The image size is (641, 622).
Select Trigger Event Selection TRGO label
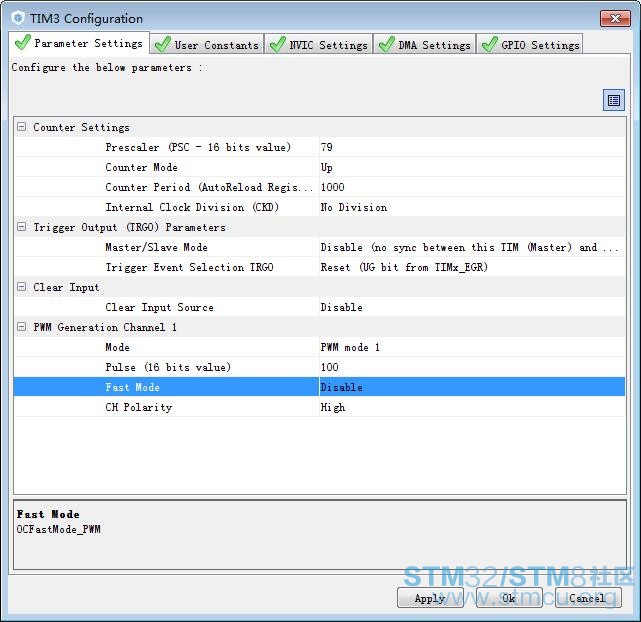pyautogui.click(x=189, y=267)
